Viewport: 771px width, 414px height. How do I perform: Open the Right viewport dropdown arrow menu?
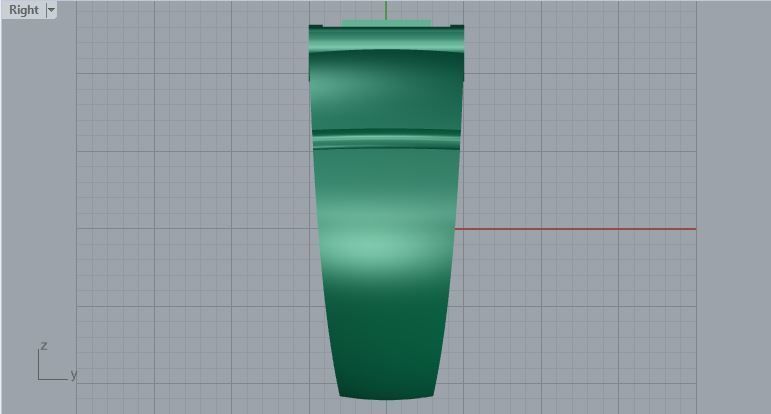[51, 10]
